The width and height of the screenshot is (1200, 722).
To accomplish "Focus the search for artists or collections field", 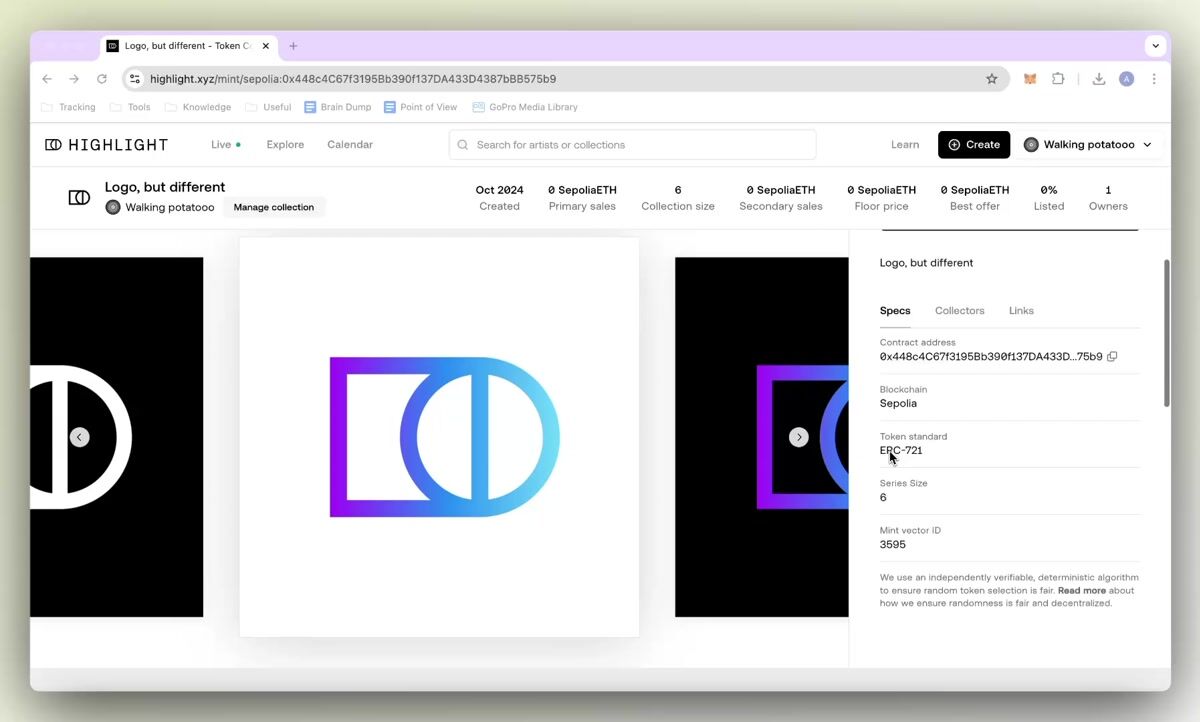I will [x=632, y=145].
